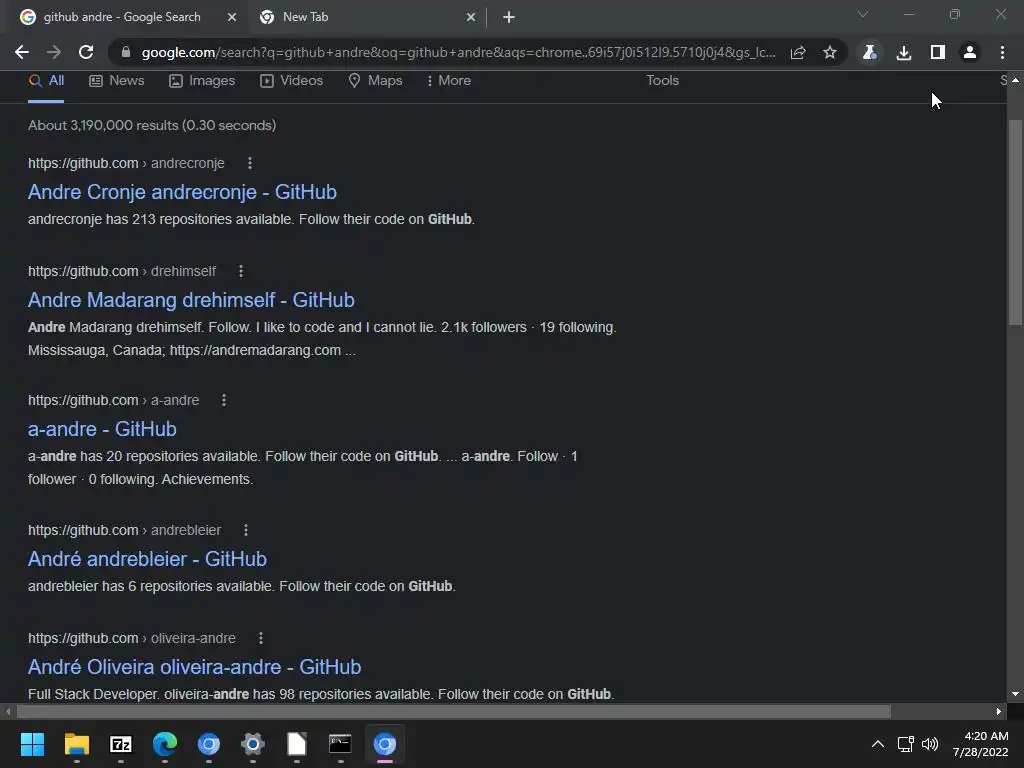Click the vertical scrollbar up arrow
The width and height of the screenshot is (1024, 768).
coord(1015,80)
